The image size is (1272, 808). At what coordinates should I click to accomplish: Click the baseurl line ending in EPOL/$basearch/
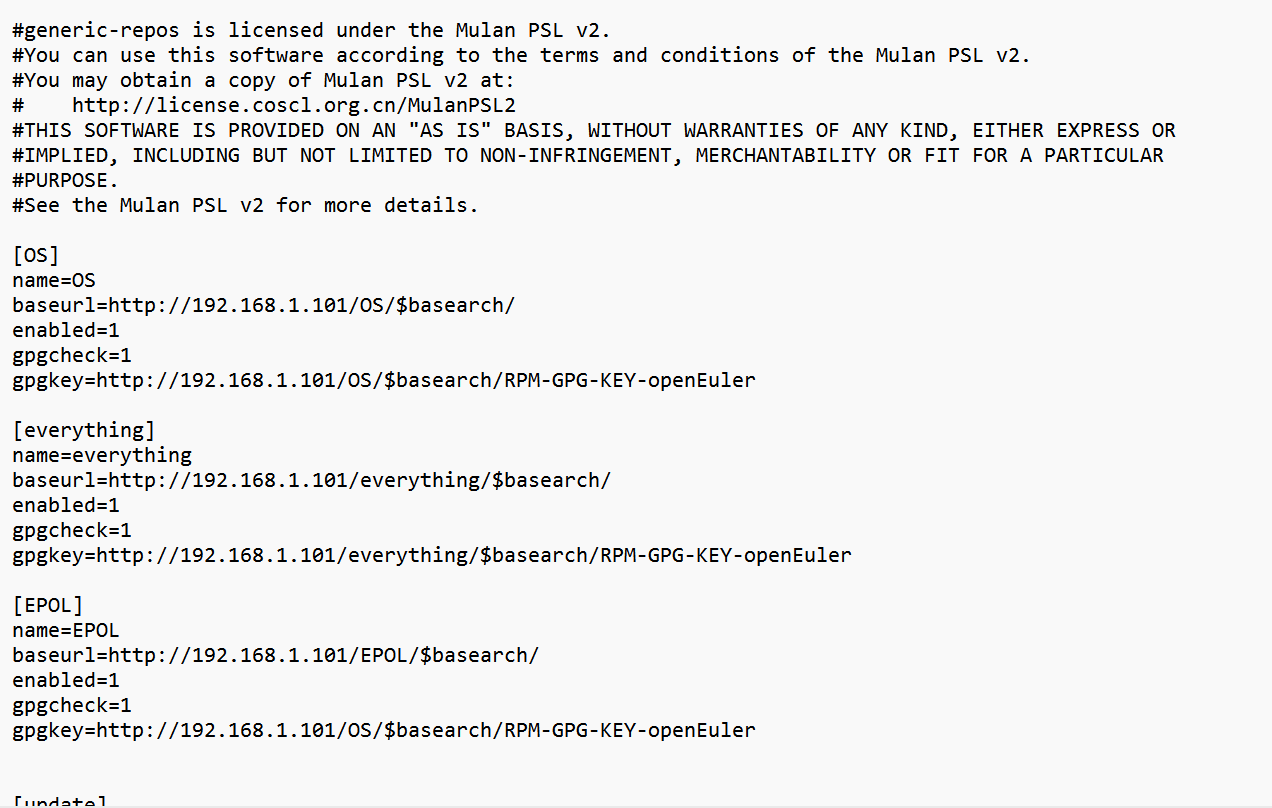pos(275,655)
